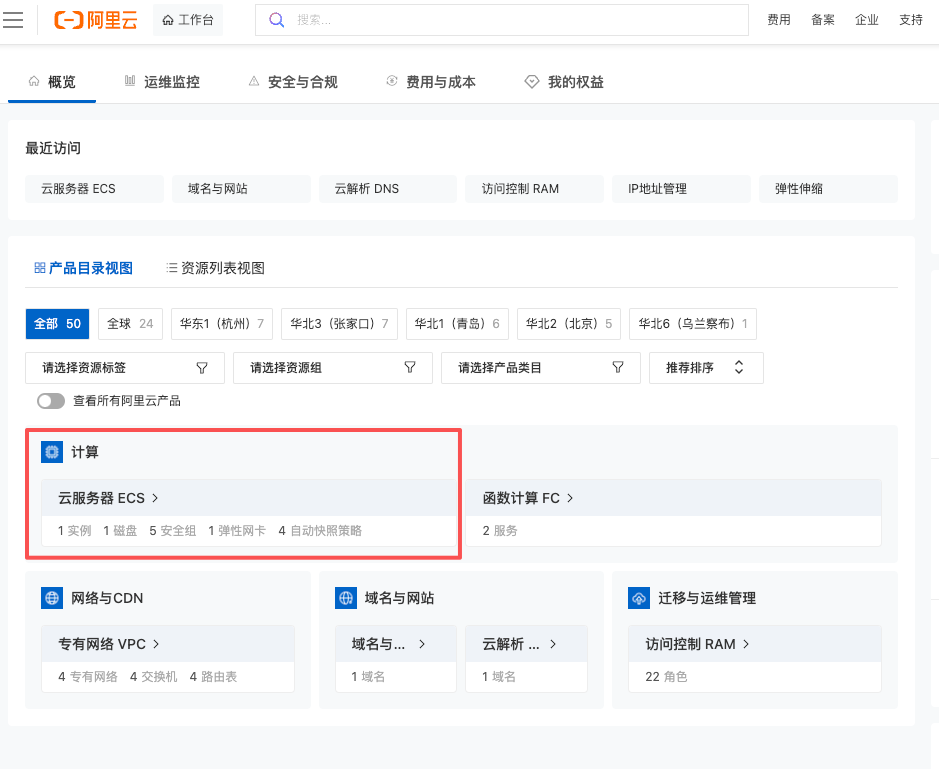The image size is (939, 769).
Task: Open the 请选择资源组 dropdown
Action: click(333, 368)
